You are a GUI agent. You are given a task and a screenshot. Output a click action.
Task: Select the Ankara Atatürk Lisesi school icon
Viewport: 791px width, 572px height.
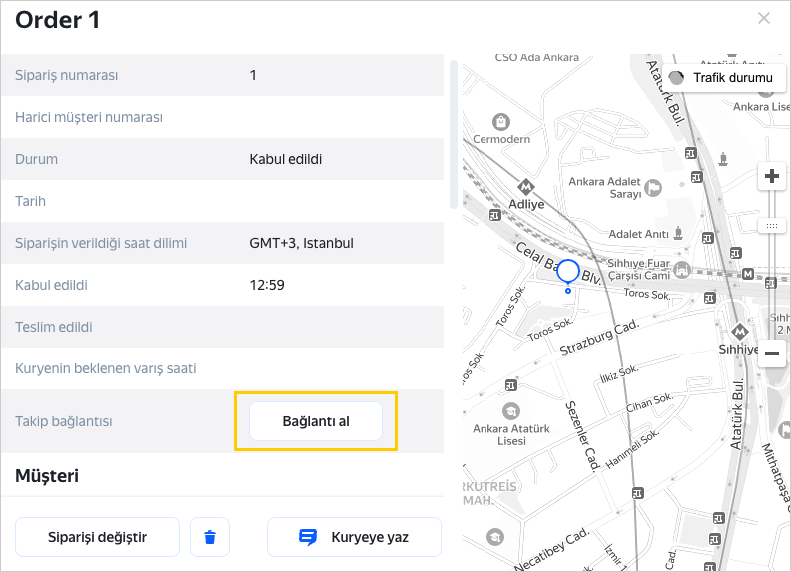[x=511, y=411]
